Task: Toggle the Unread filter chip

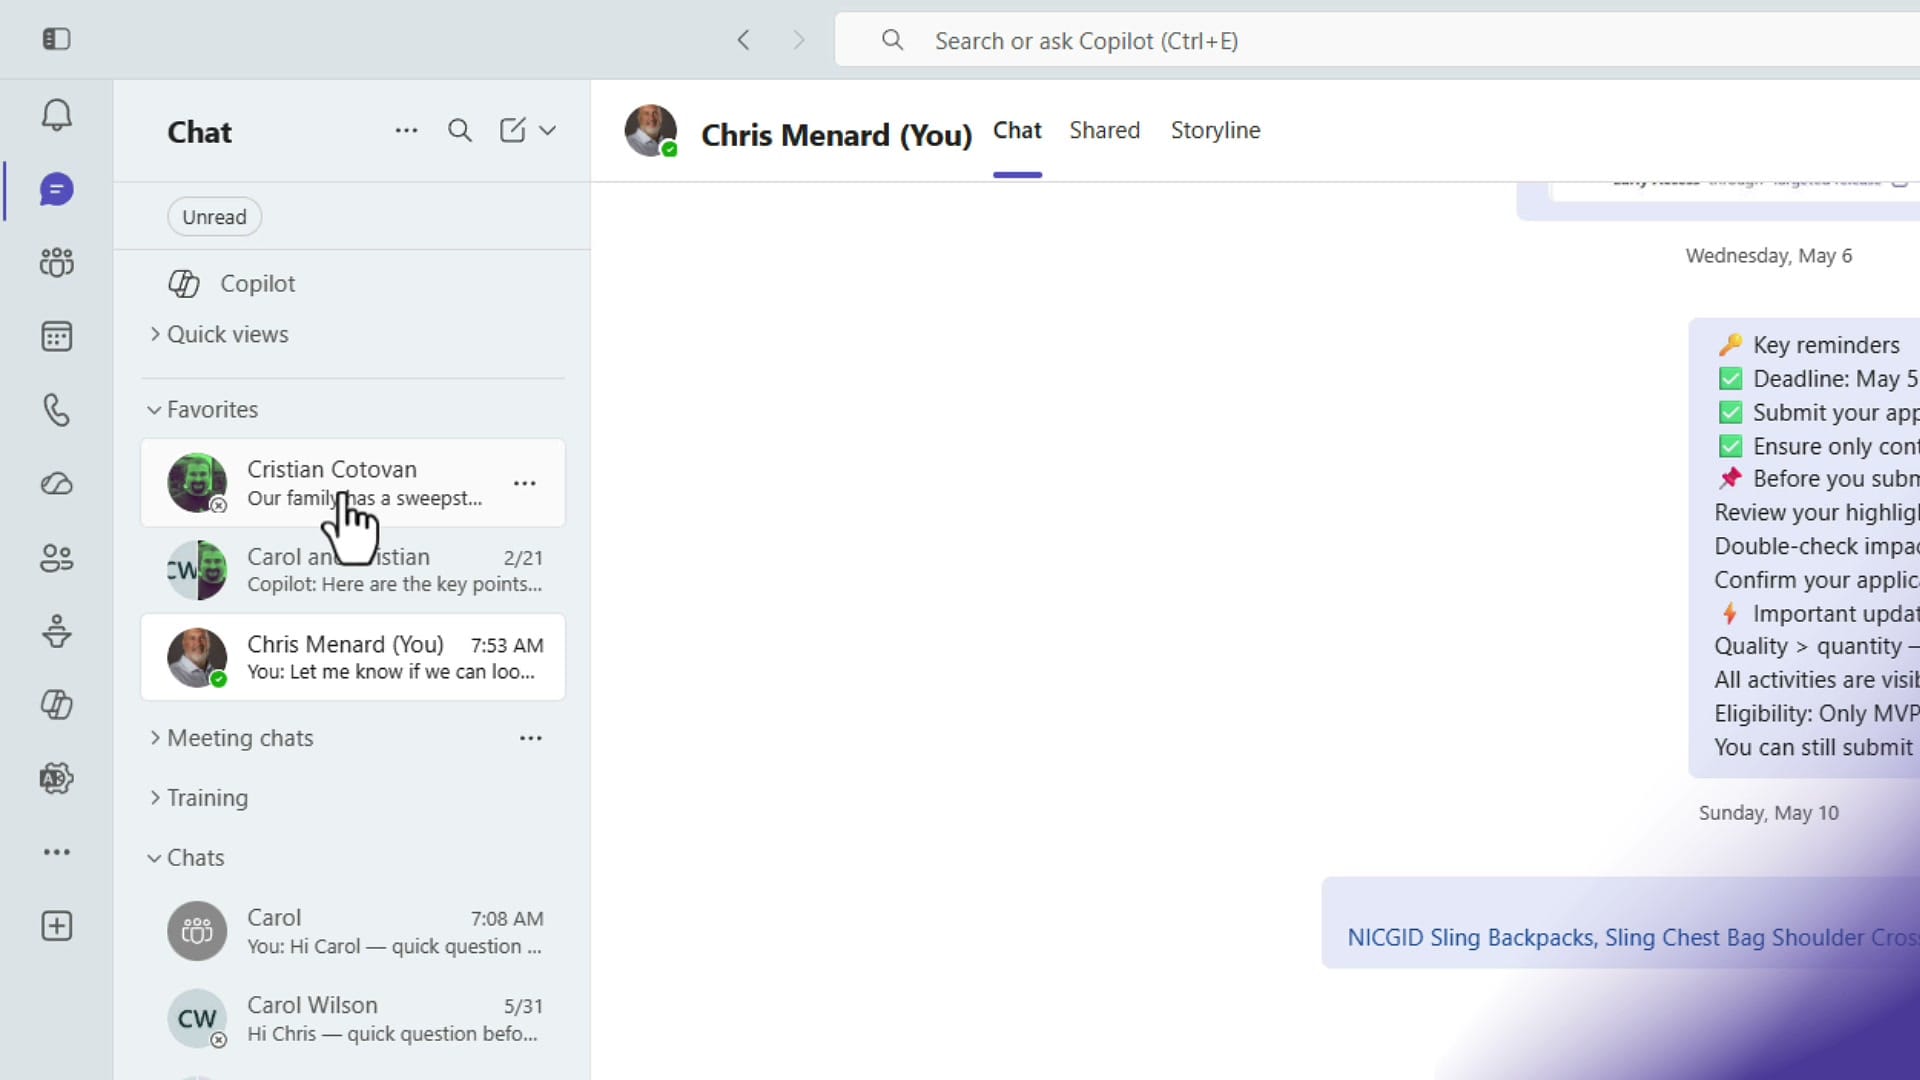Action: pos(214,217)
